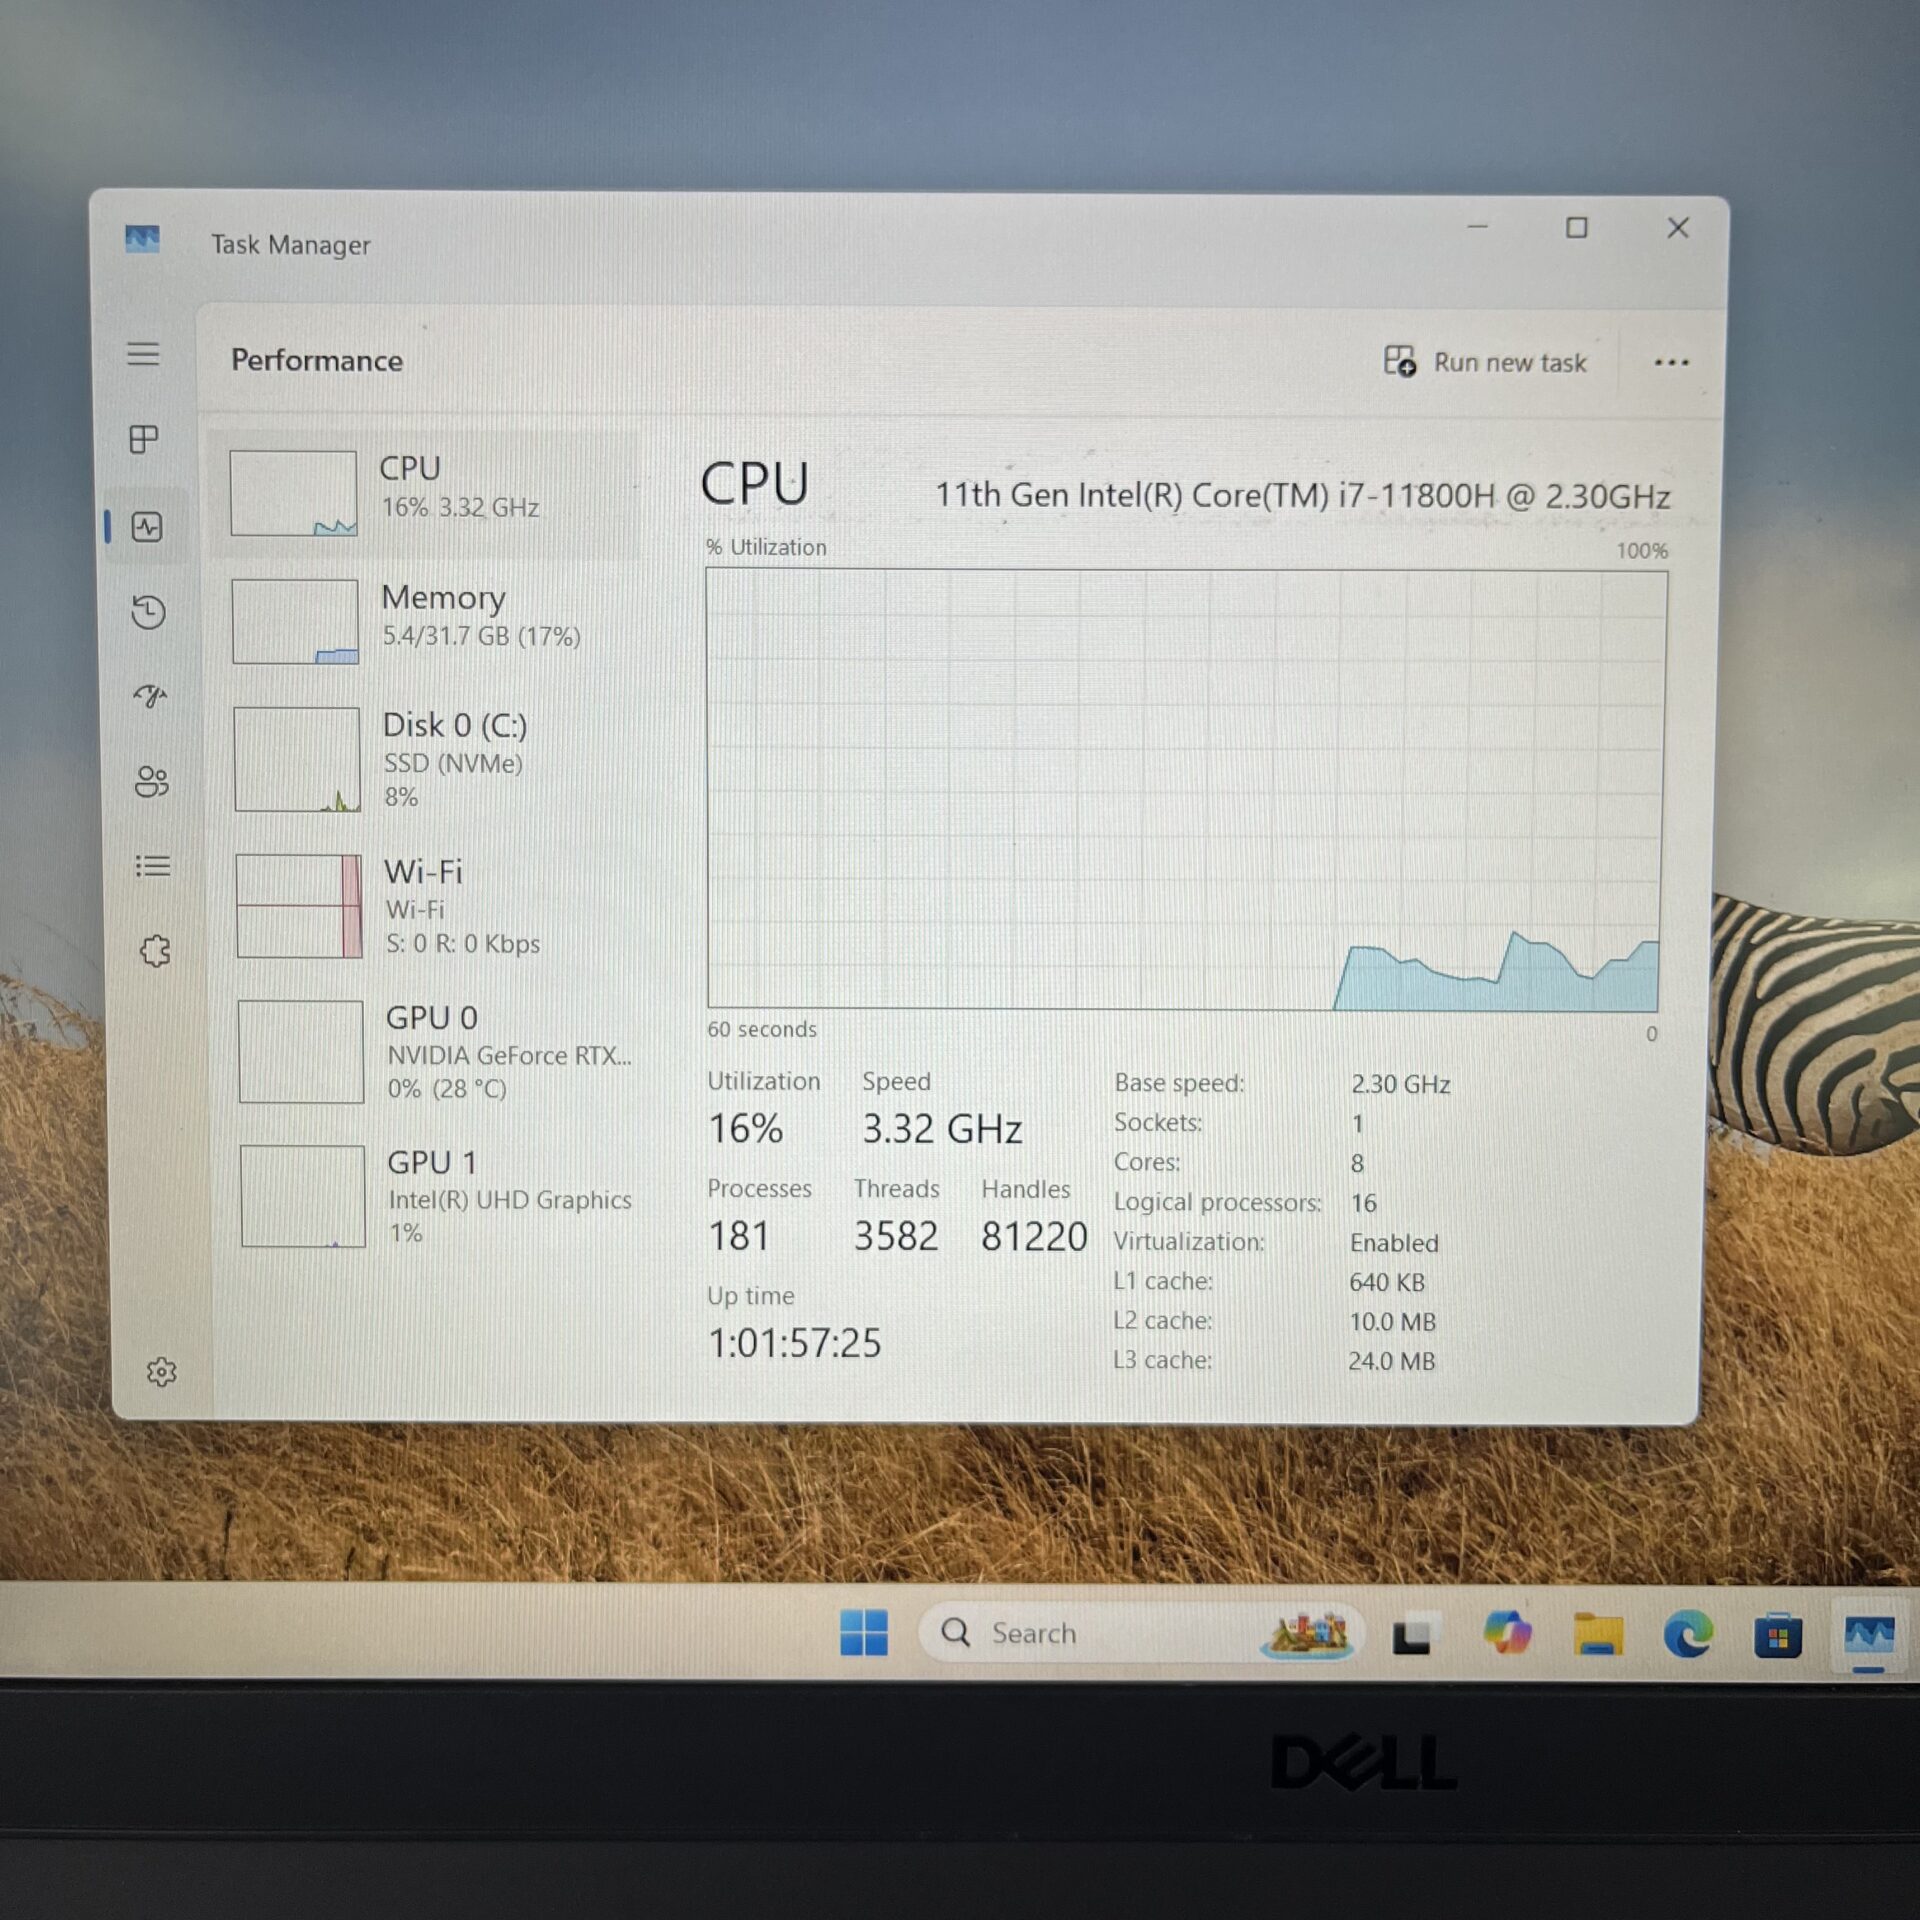Click the processes count 181
Image resolution: width=1920 pixels, height=1920 pixels.
[739, 1236]
